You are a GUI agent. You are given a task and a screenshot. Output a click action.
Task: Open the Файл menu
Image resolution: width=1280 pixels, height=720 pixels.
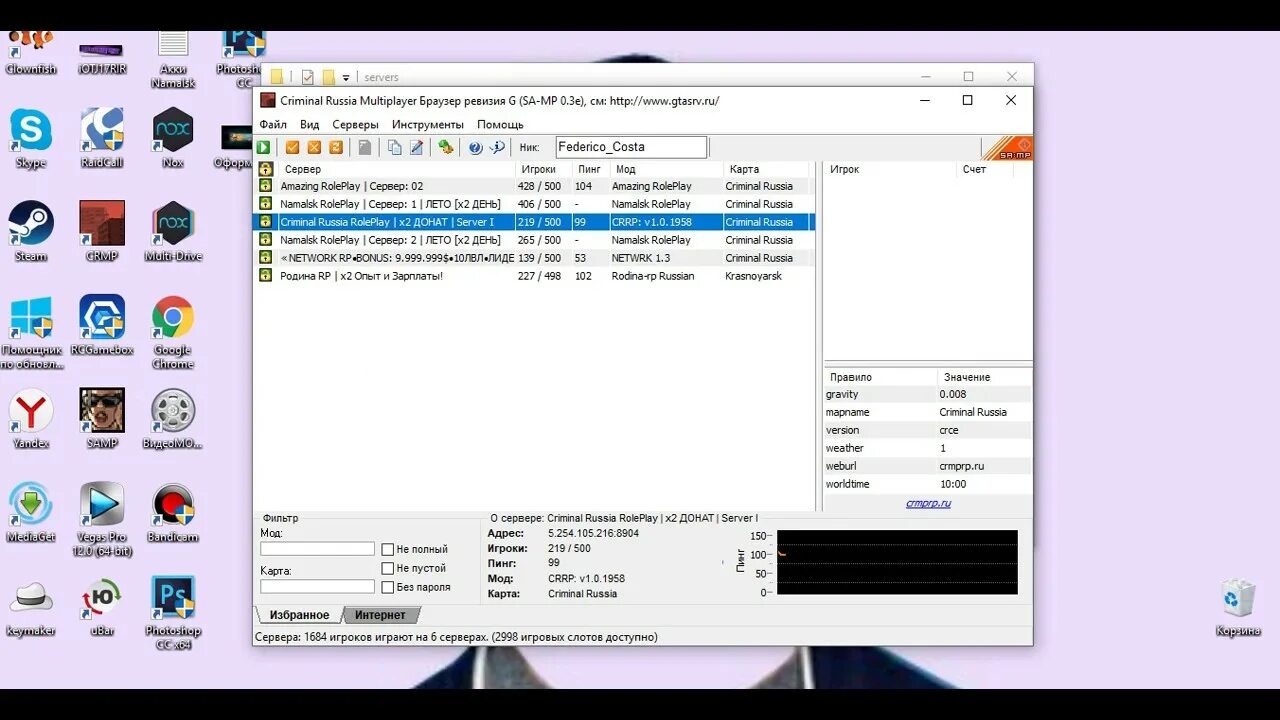coord(273,125)
